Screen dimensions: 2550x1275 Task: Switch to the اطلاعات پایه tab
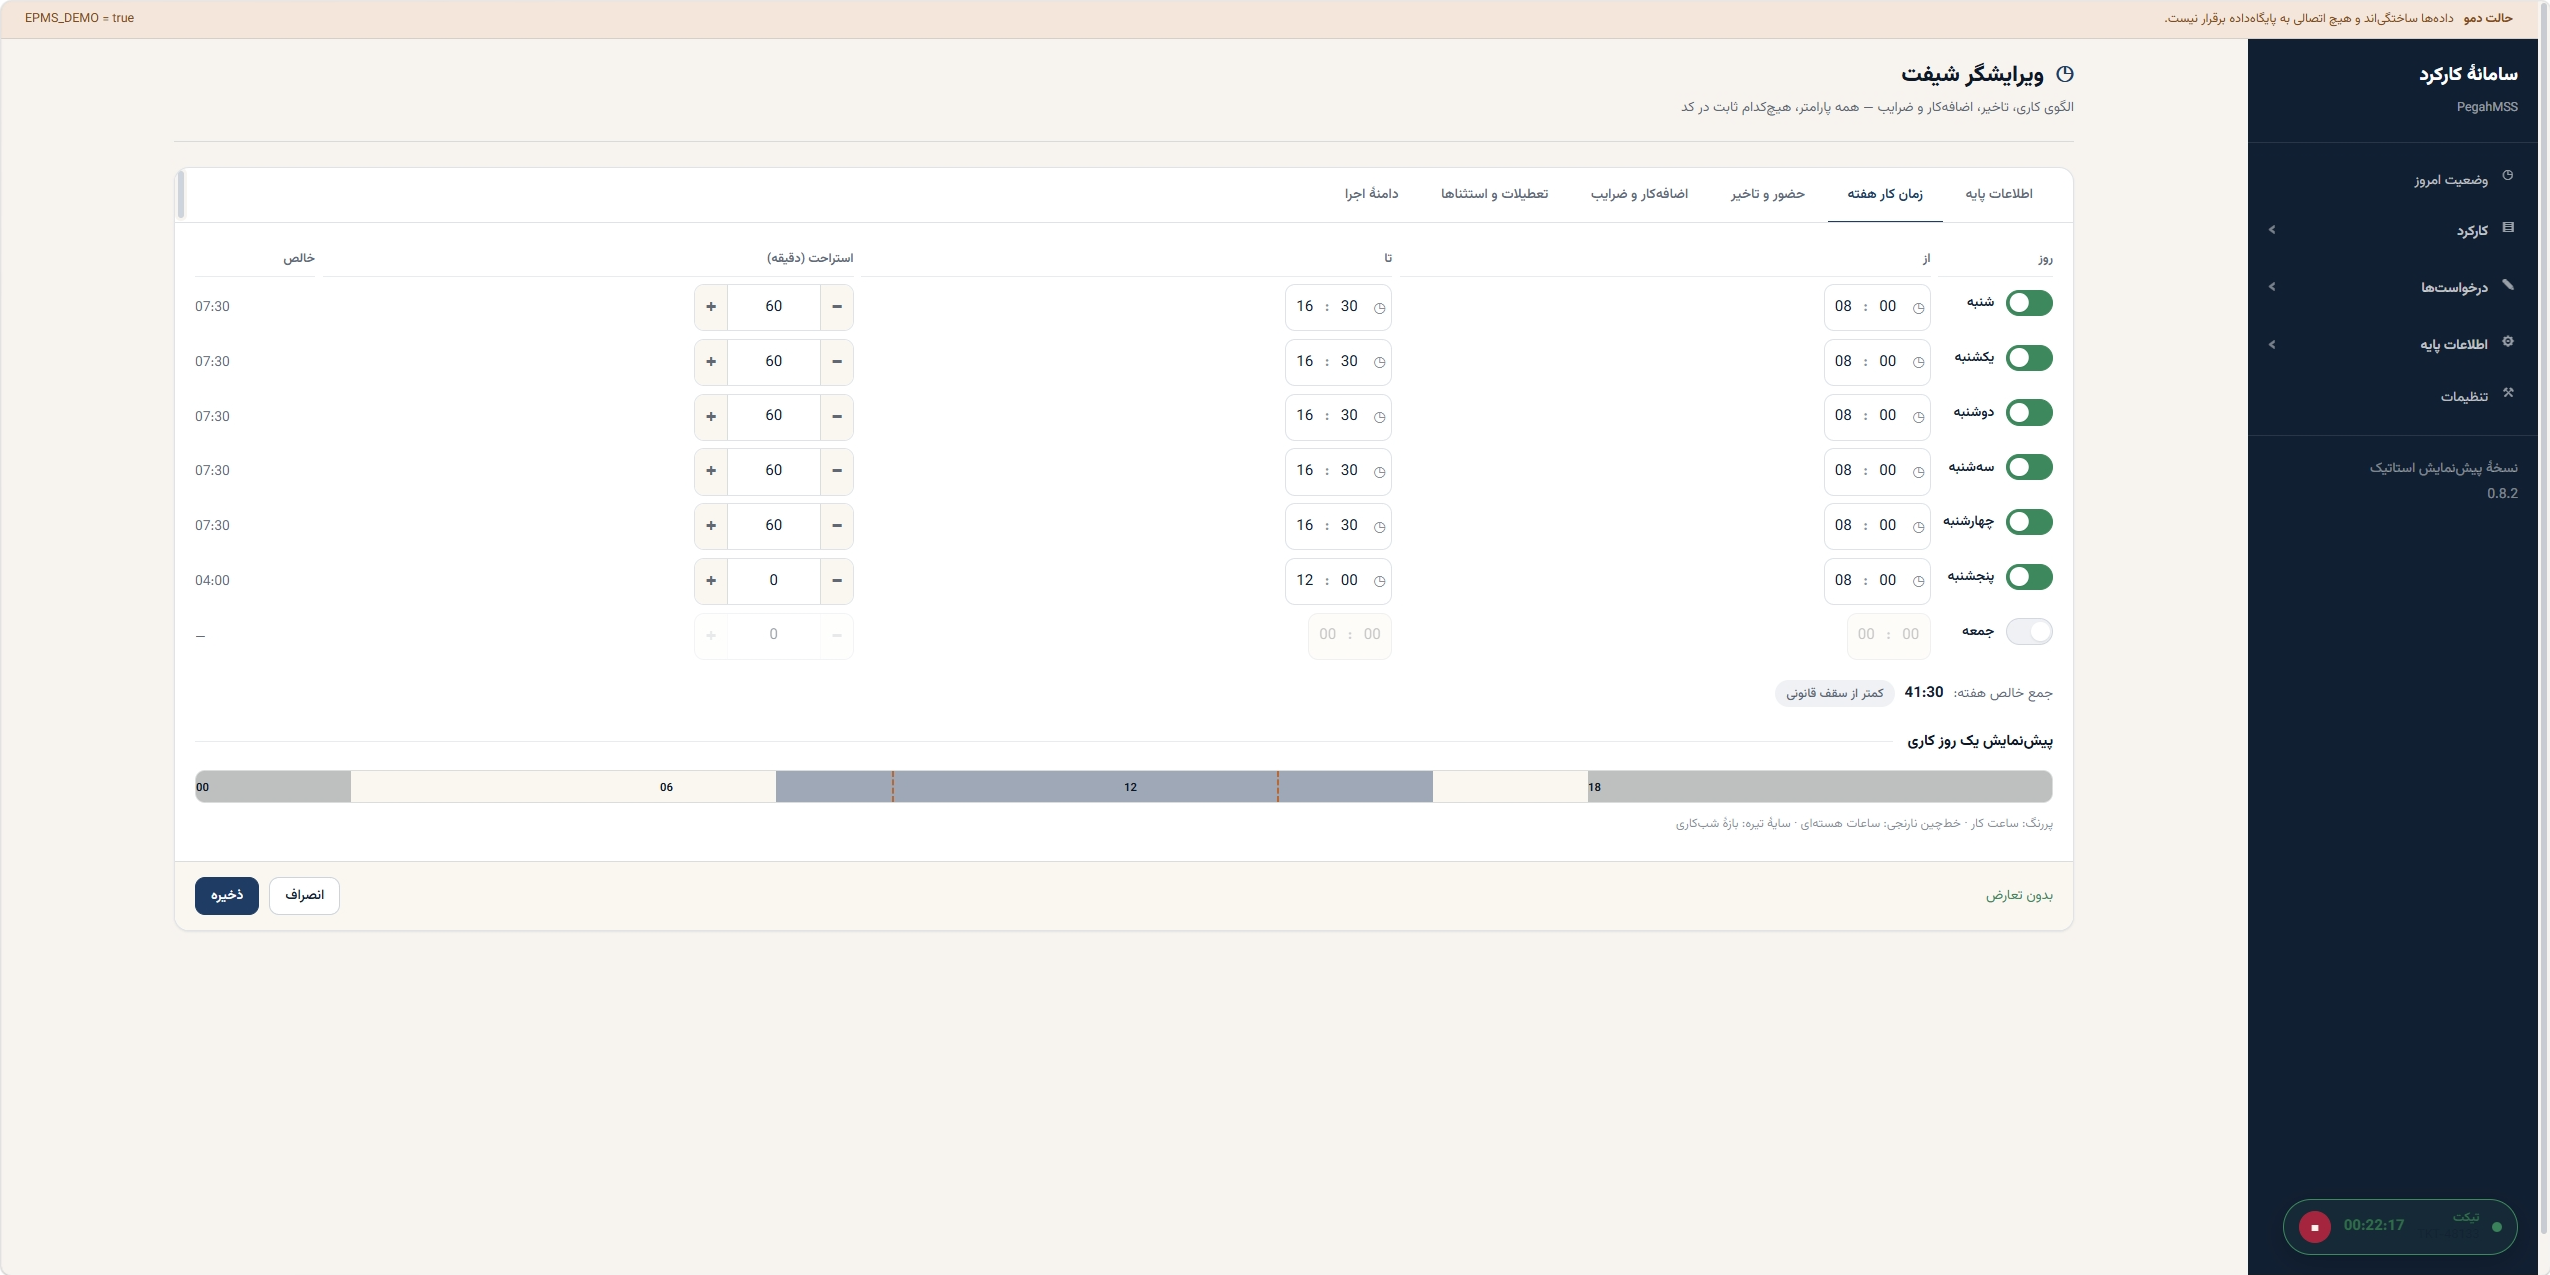(1999, 194)
